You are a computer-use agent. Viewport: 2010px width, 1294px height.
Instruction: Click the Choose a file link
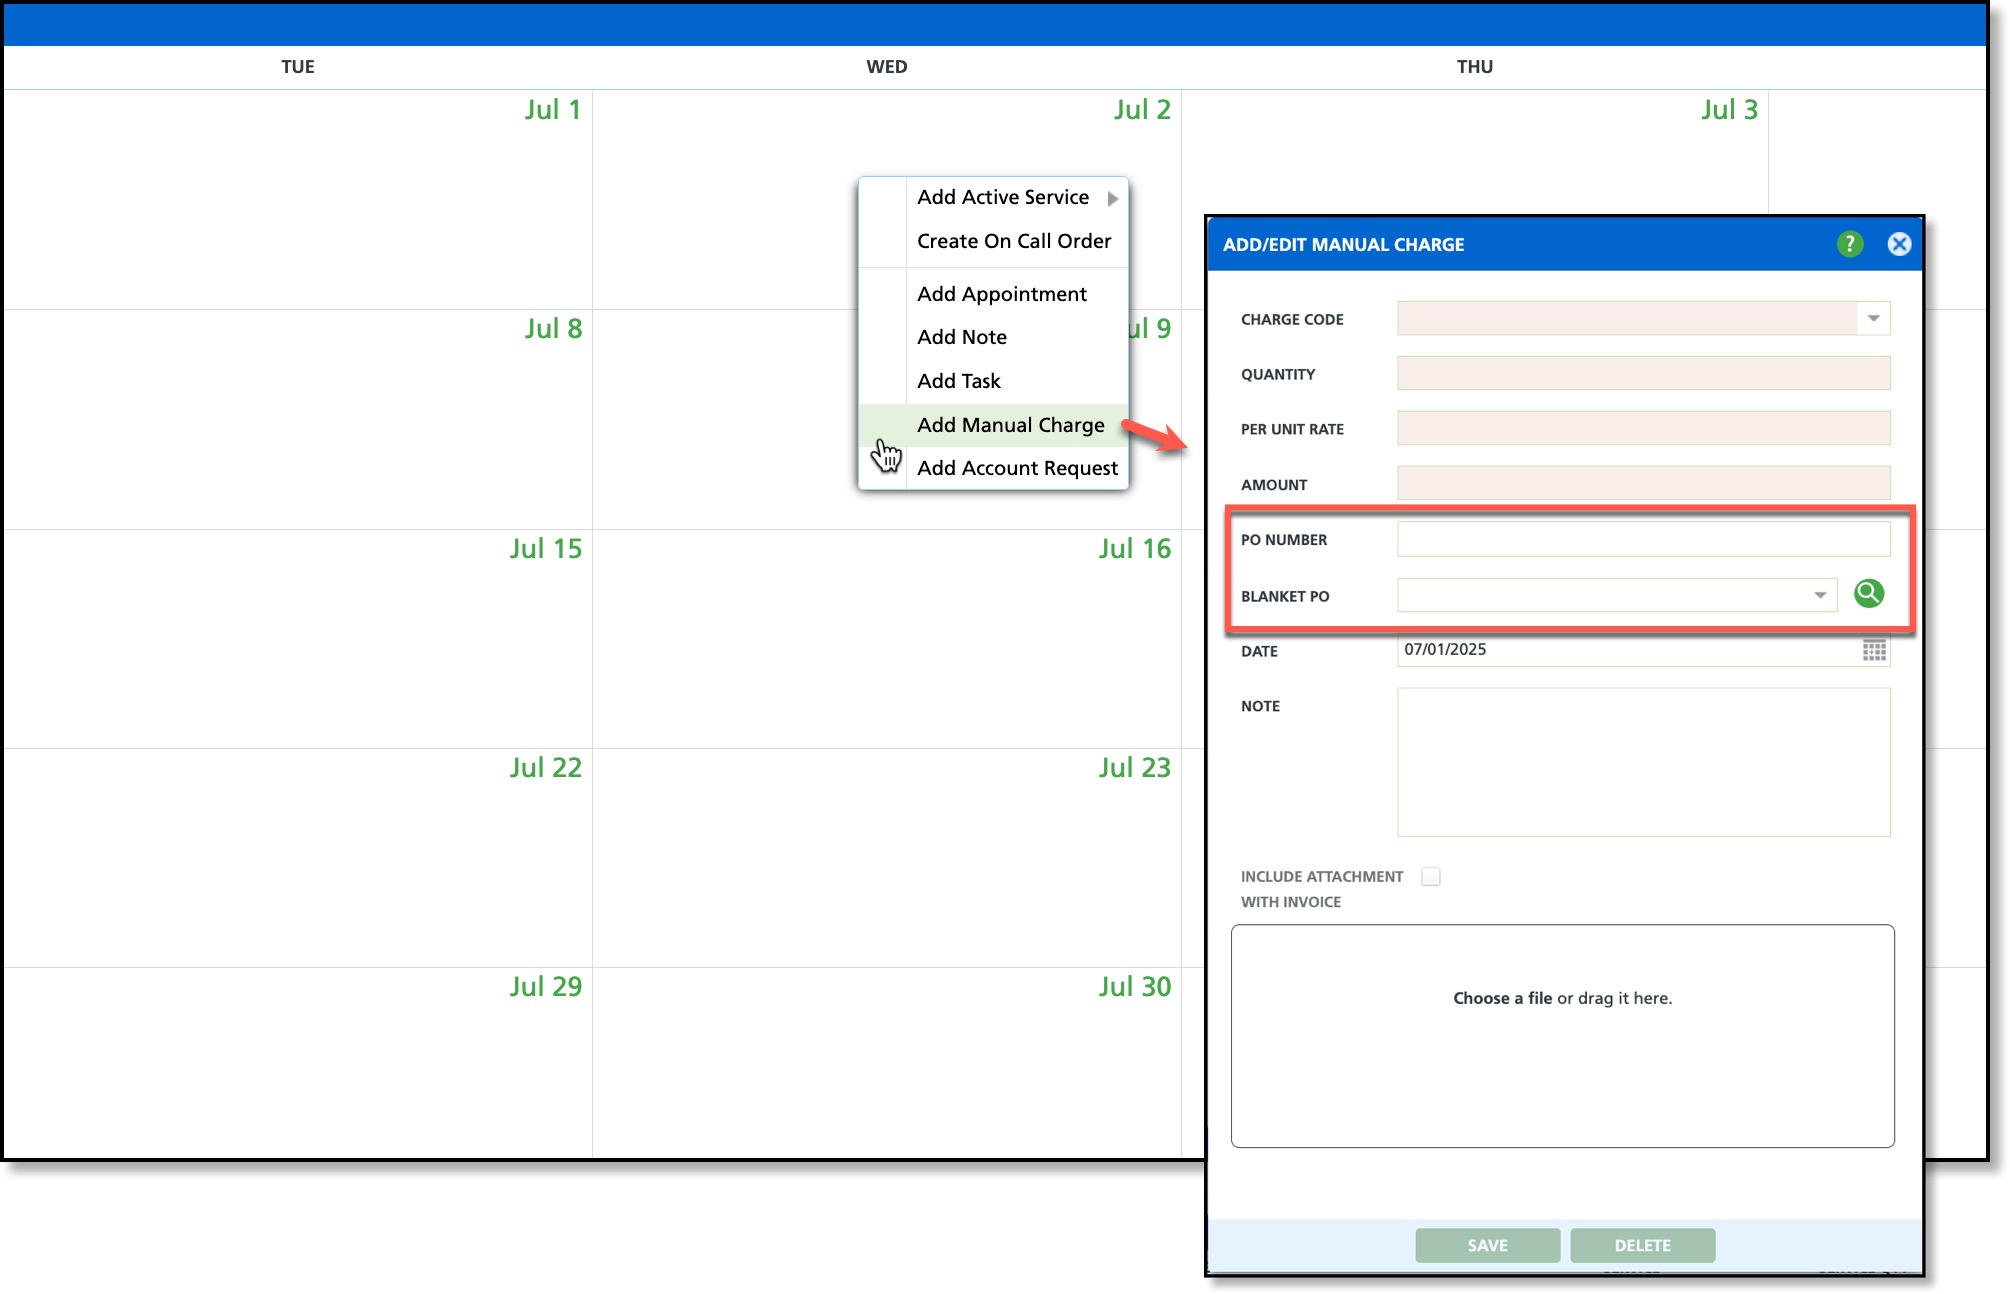point(1502,998)
